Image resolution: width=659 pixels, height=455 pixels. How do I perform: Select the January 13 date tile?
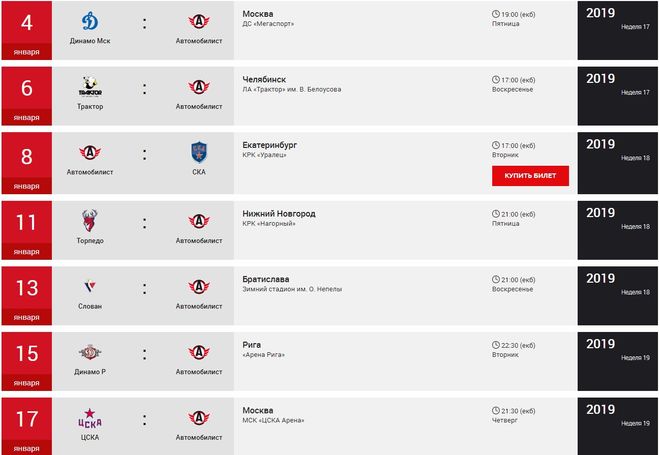(28, 294)
